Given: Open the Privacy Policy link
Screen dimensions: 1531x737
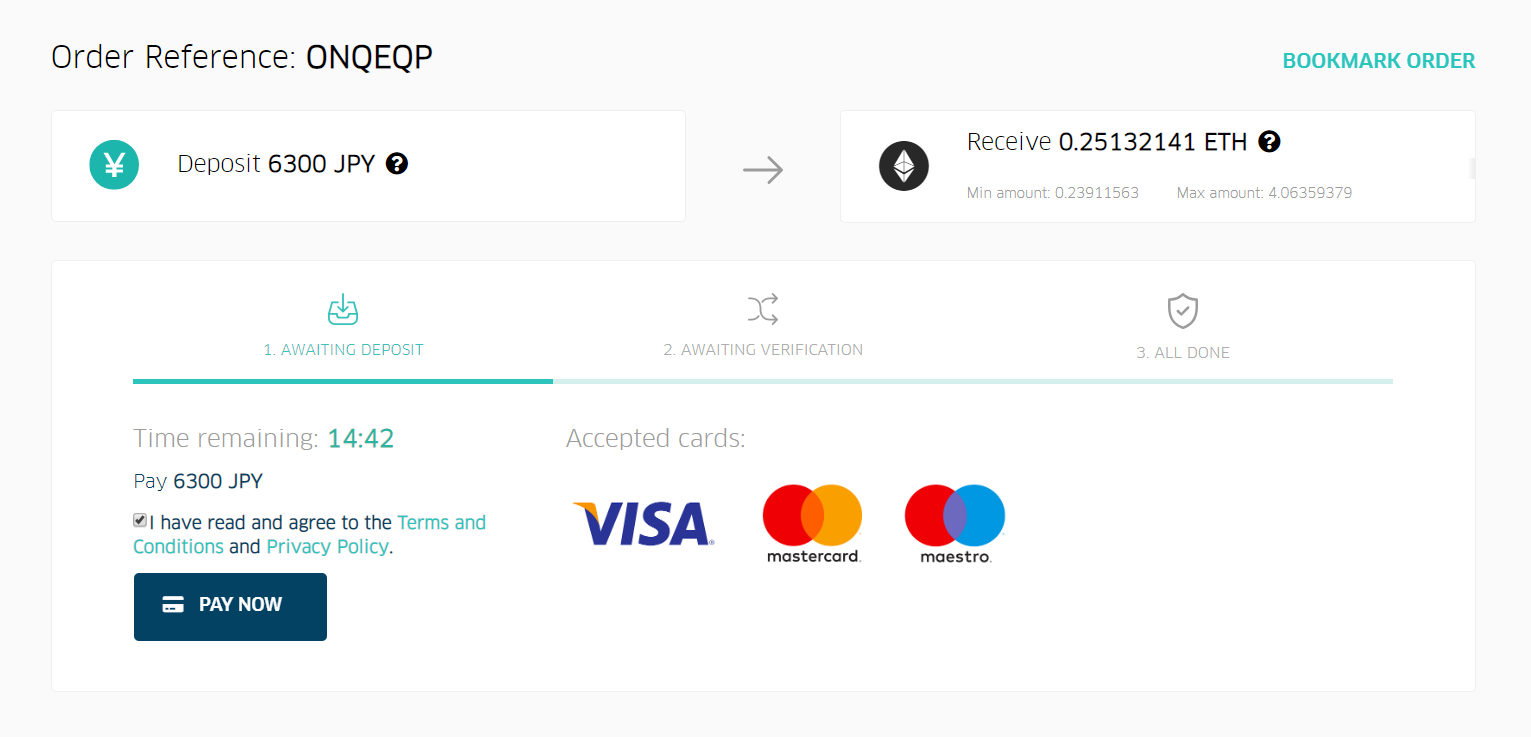Looking at the screenshot, I should pyautogui.click(x=327, y=547).
